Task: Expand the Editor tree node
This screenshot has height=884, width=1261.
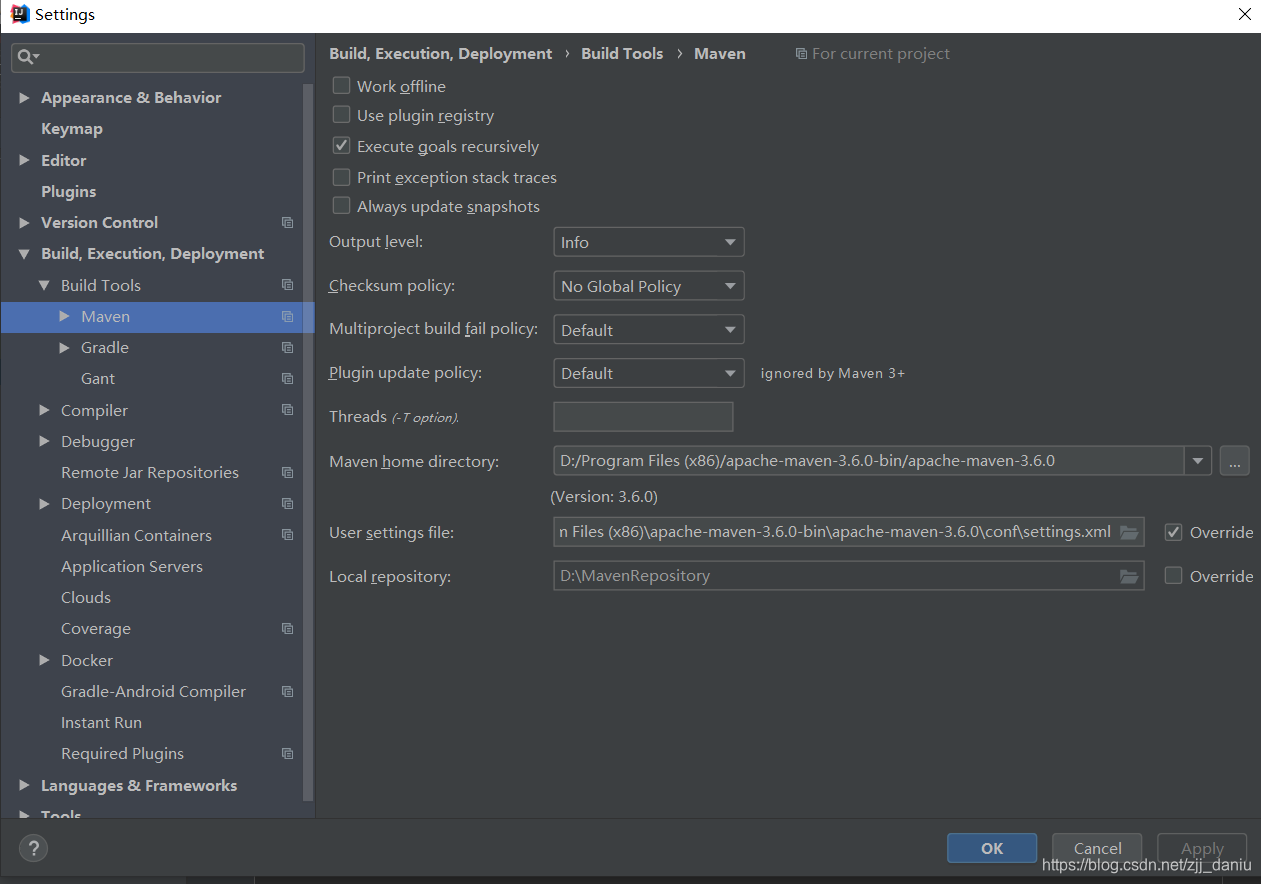Action: pos(24,160)
